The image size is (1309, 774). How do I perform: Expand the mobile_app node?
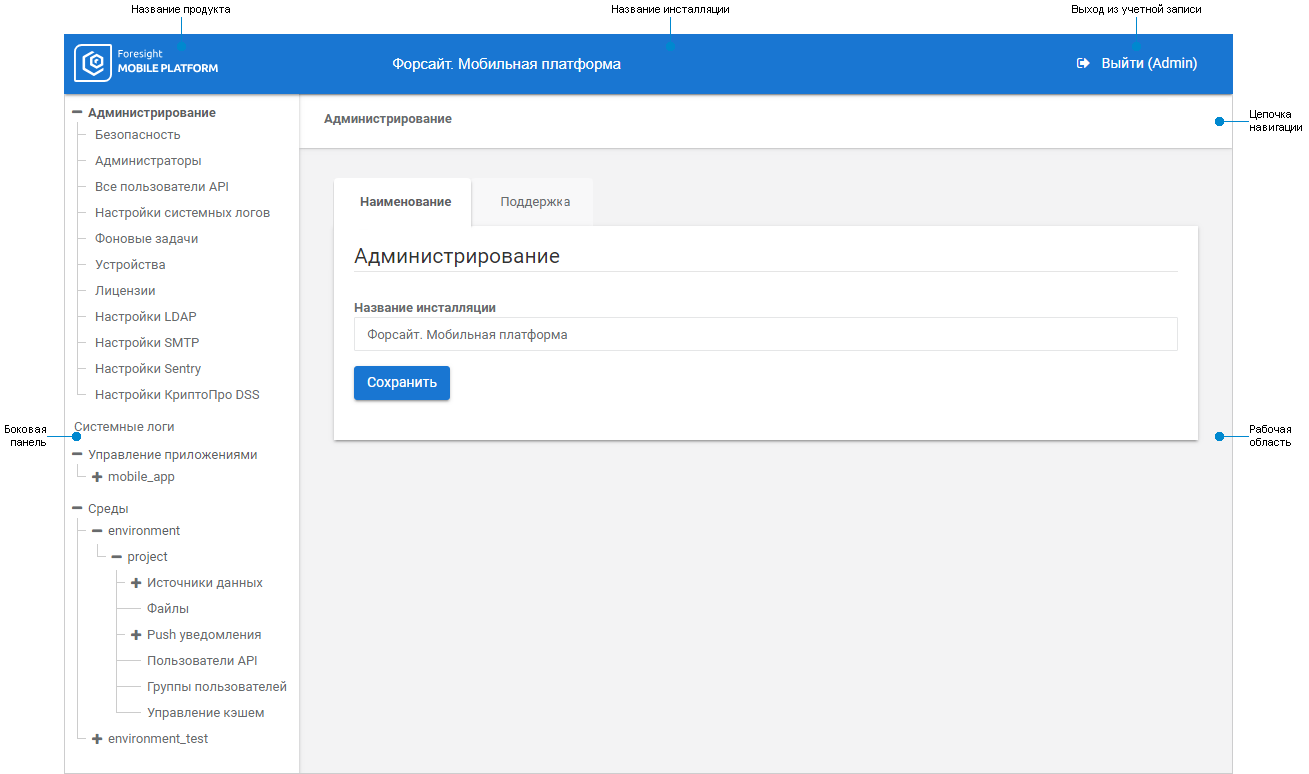pyautogui.click(x=97, y=477)
